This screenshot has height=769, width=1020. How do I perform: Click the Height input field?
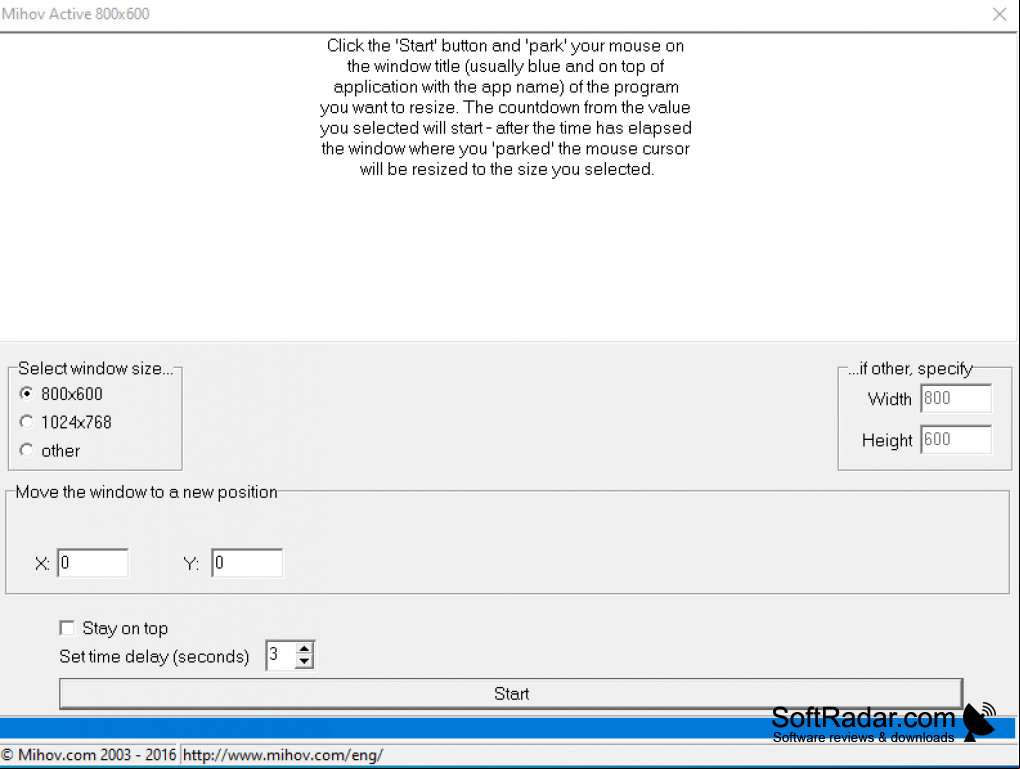(x=956, y=440)
